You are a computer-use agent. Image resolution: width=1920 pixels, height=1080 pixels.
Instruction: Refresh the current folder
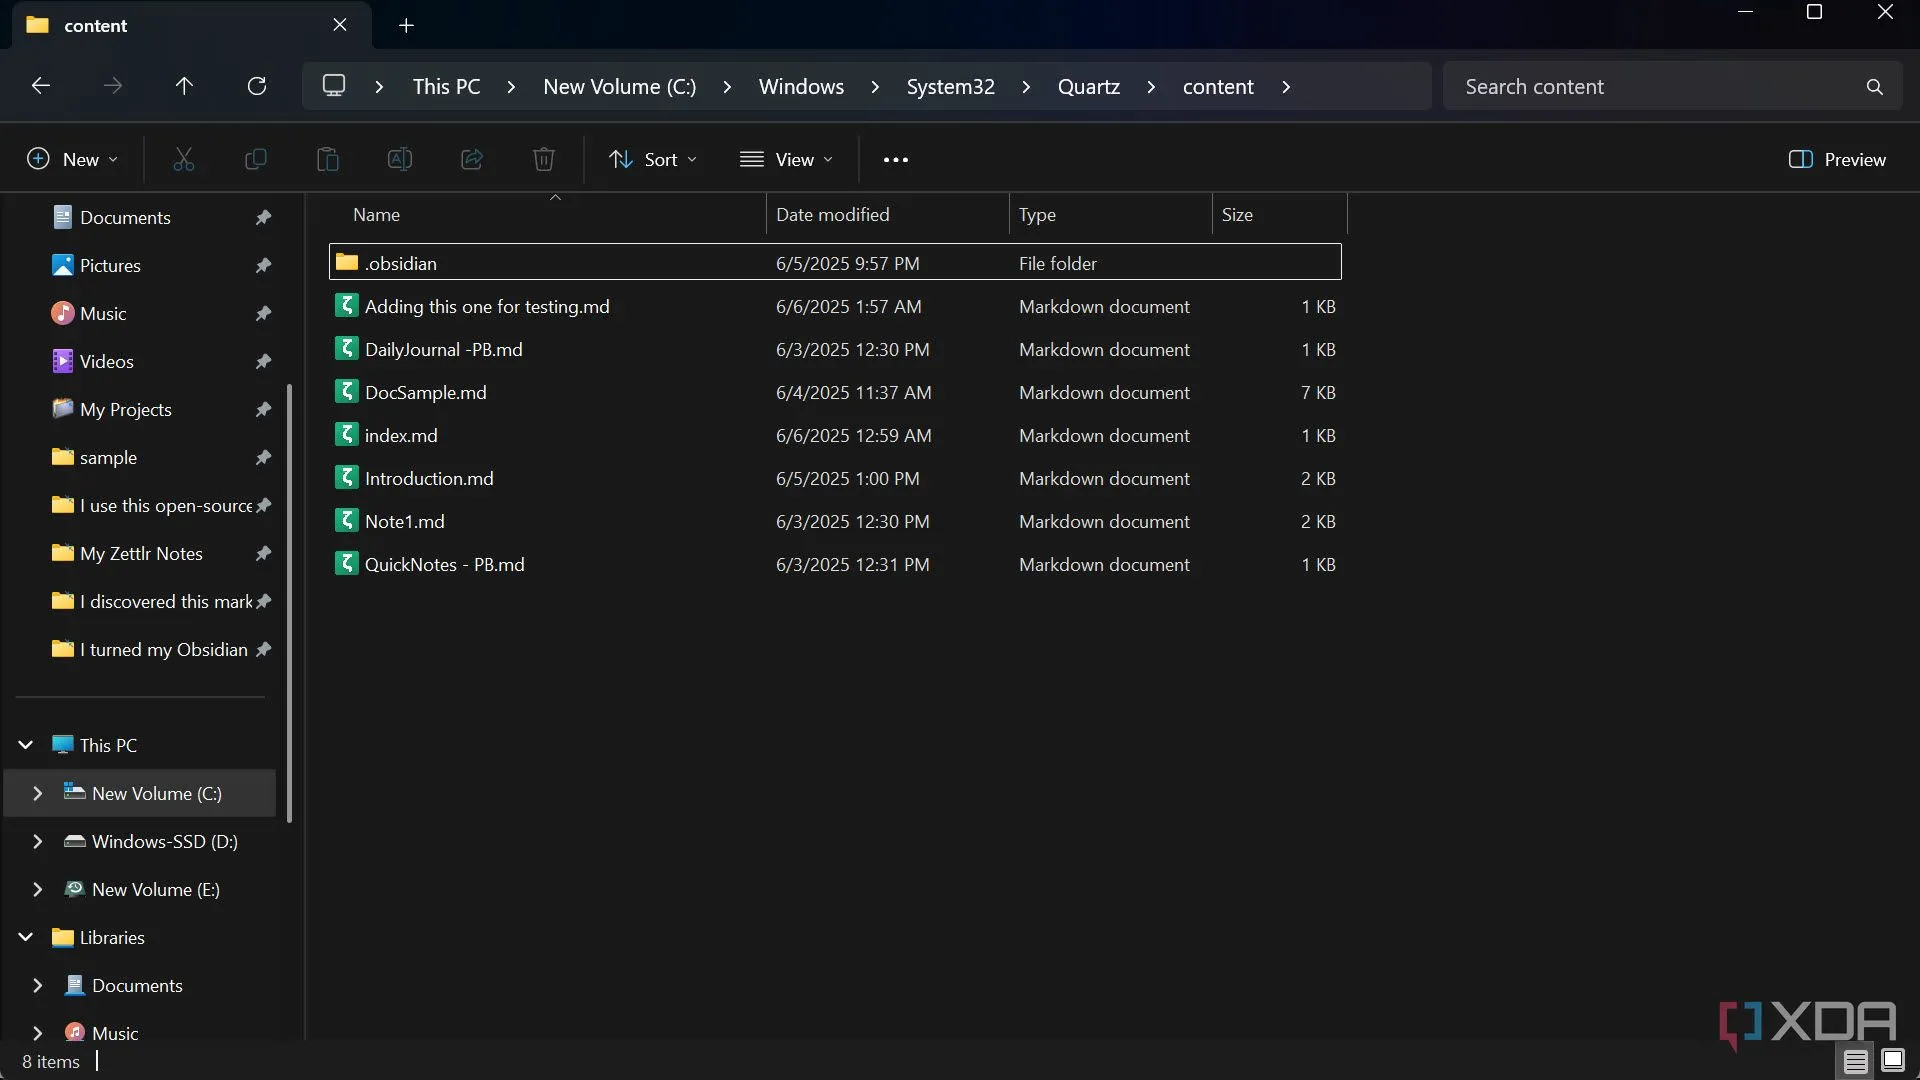point(256,86)
